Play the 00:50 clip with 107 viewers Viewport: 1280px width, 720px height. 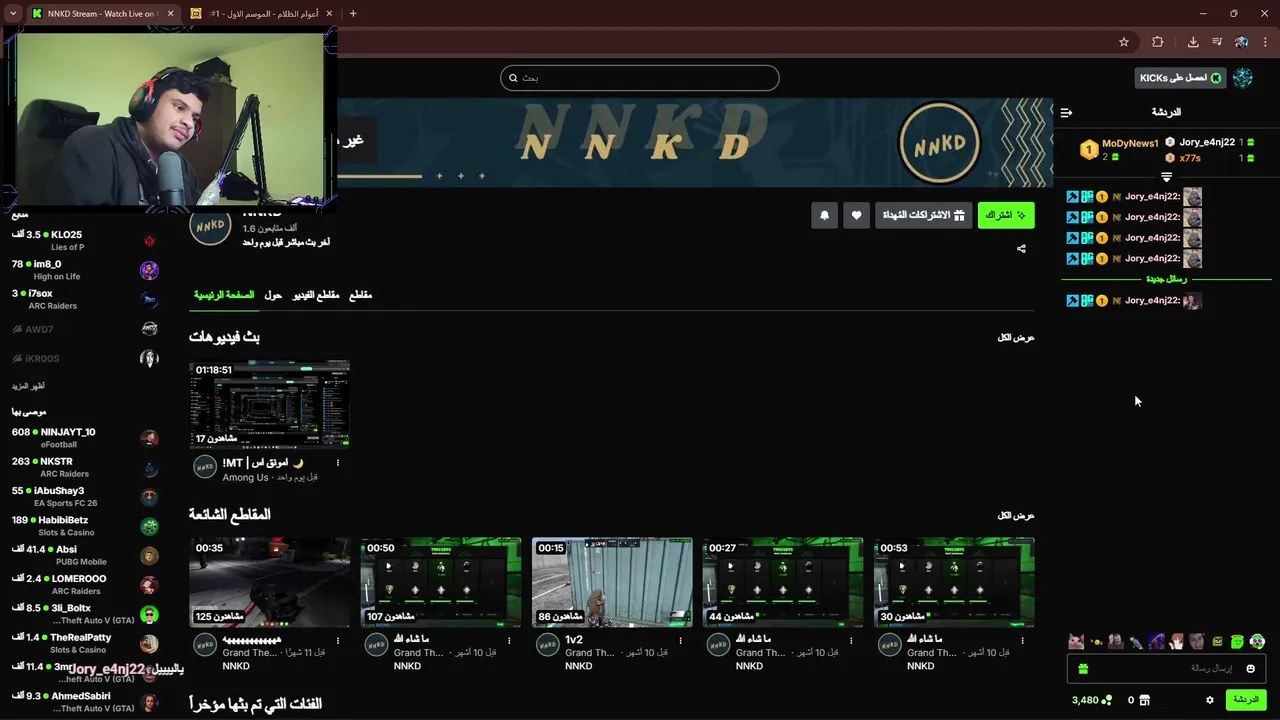(x=441, y=582)
